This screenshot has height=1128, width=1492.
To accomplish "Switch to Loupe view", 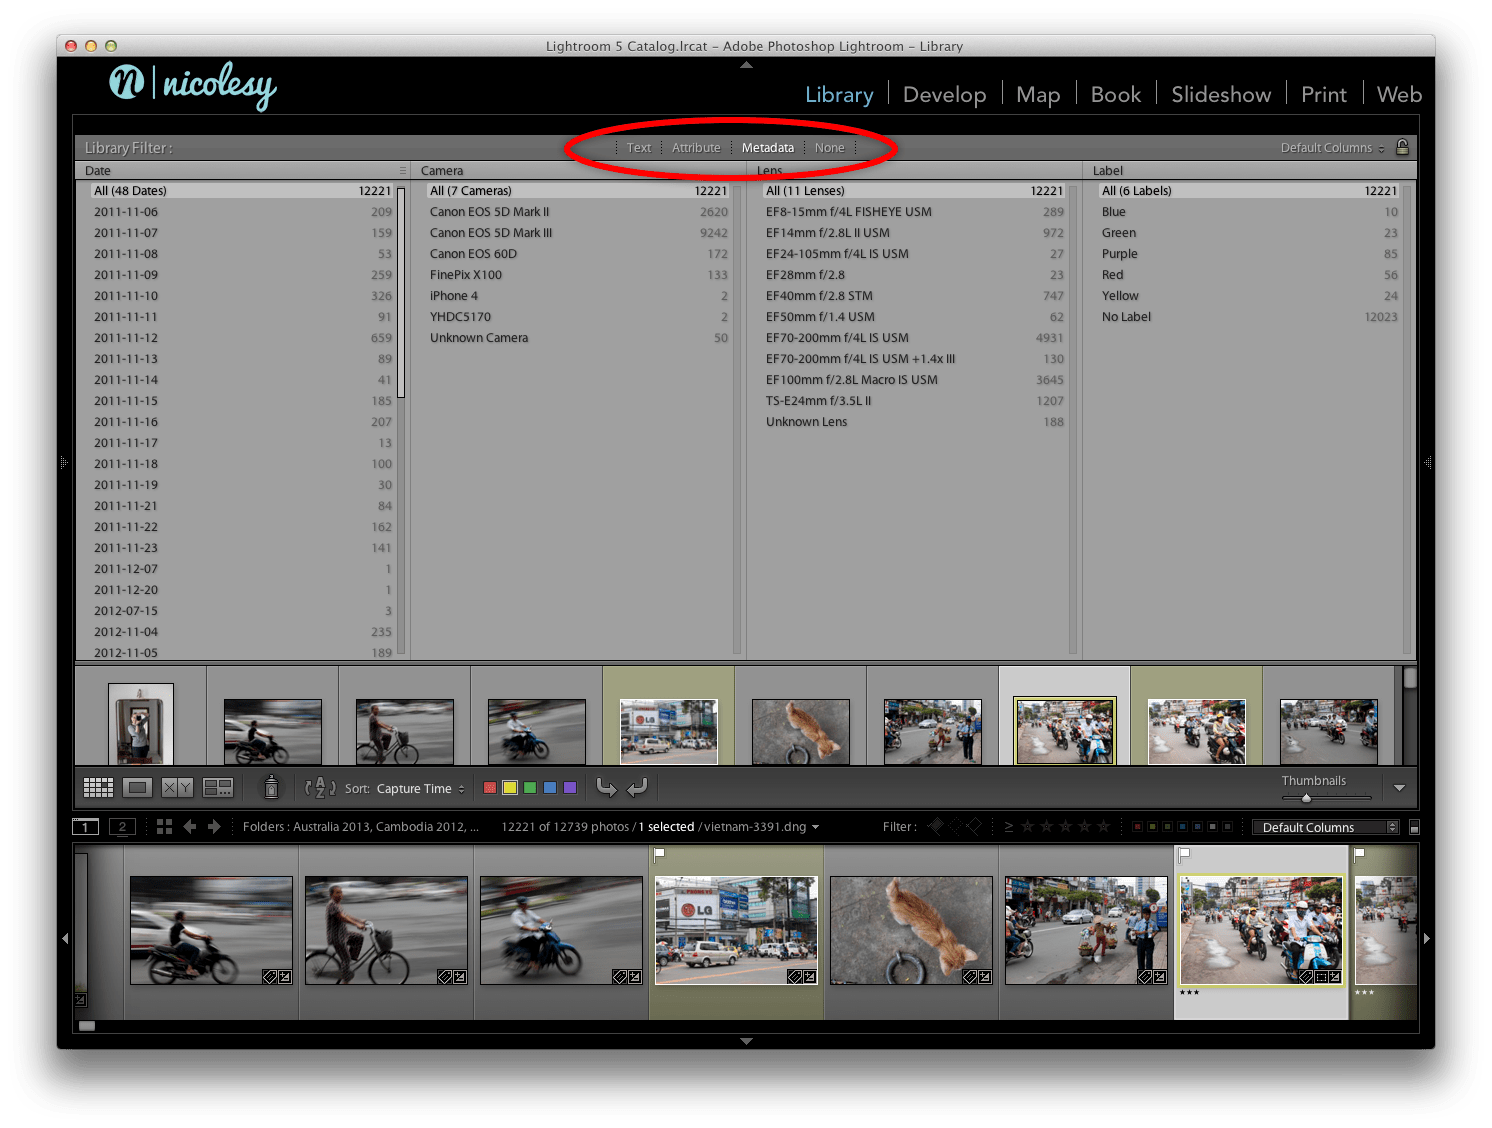I will pos(138,788).
